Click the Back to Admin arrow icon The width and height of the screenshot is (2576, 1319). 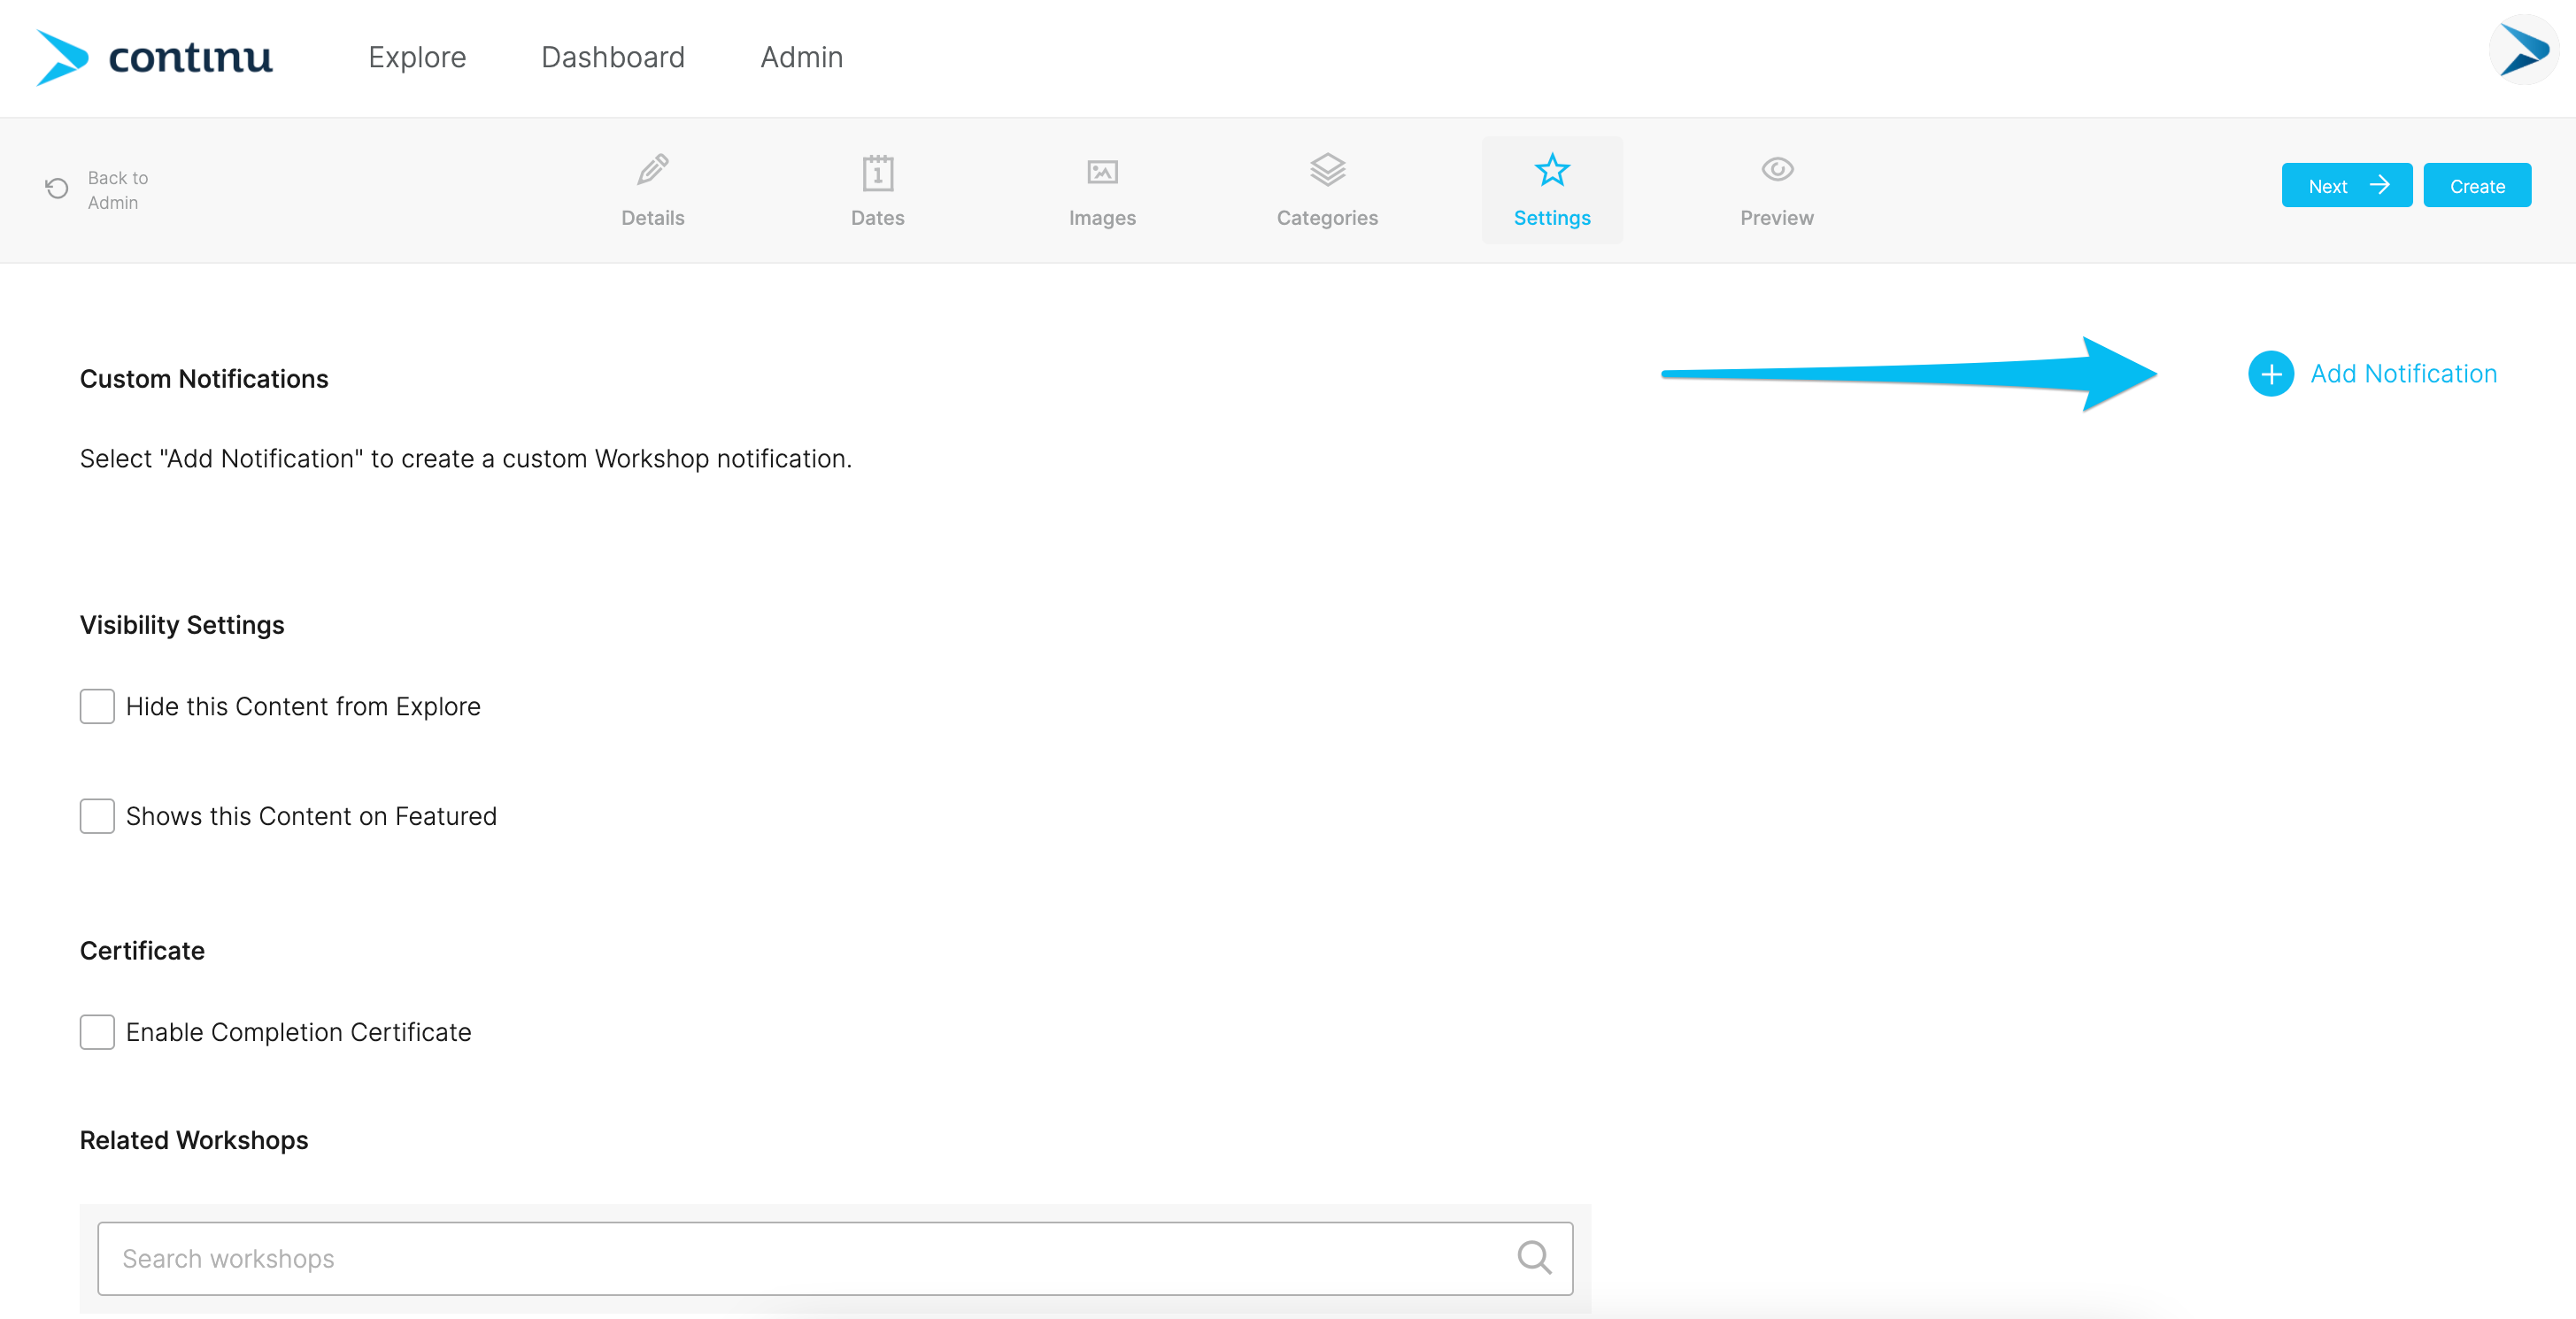tap(57, 189)
